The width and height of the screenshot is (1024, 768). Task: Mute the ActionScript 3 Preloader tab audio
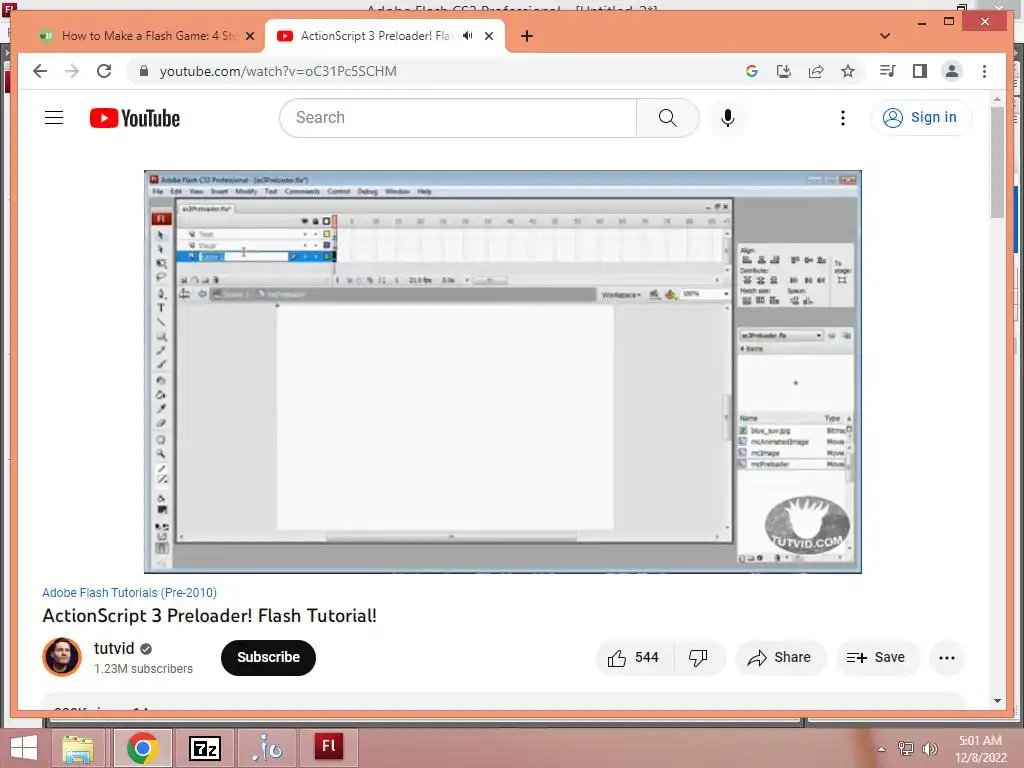pos(468,36)
